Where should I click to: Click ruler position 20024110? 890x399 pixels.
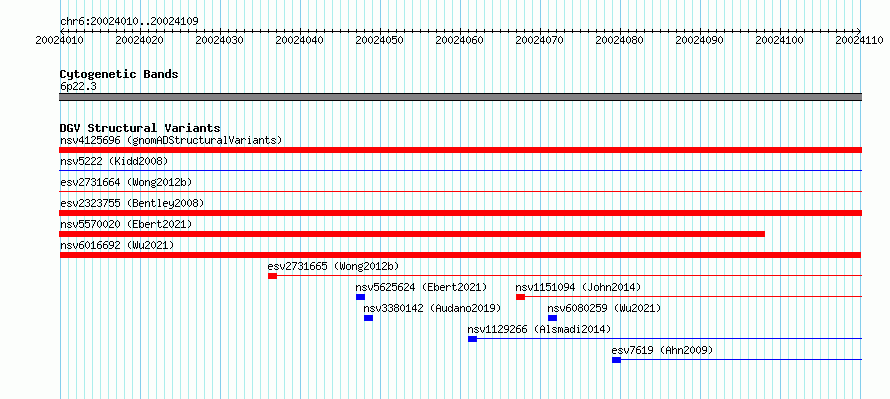(860, 40)
